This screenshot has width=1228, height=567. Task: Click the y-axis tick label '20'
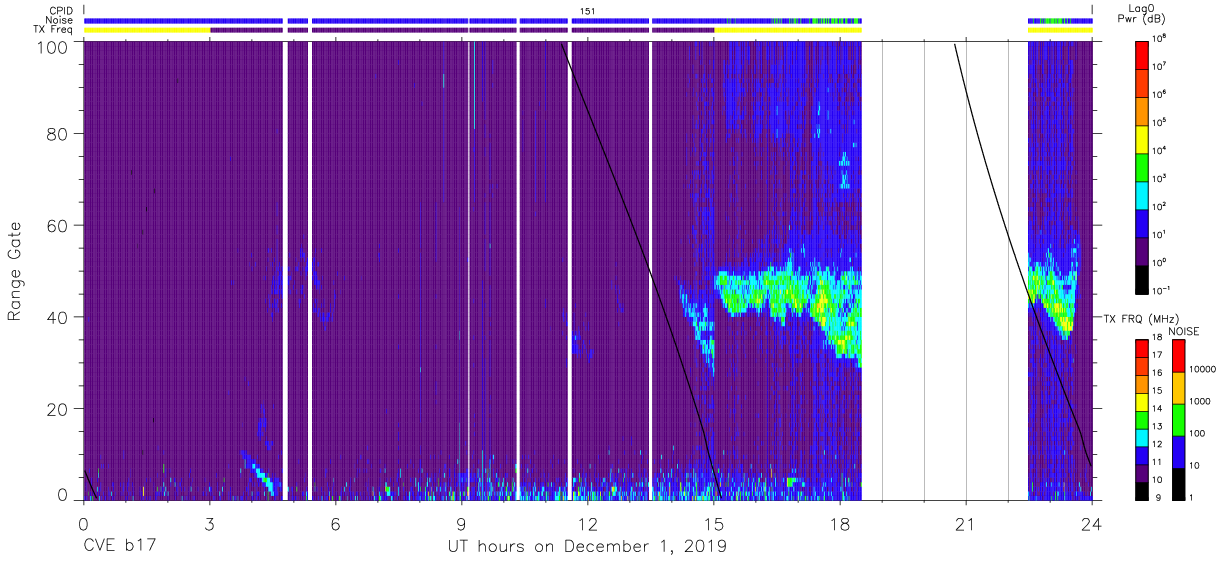tap(57, 409)
